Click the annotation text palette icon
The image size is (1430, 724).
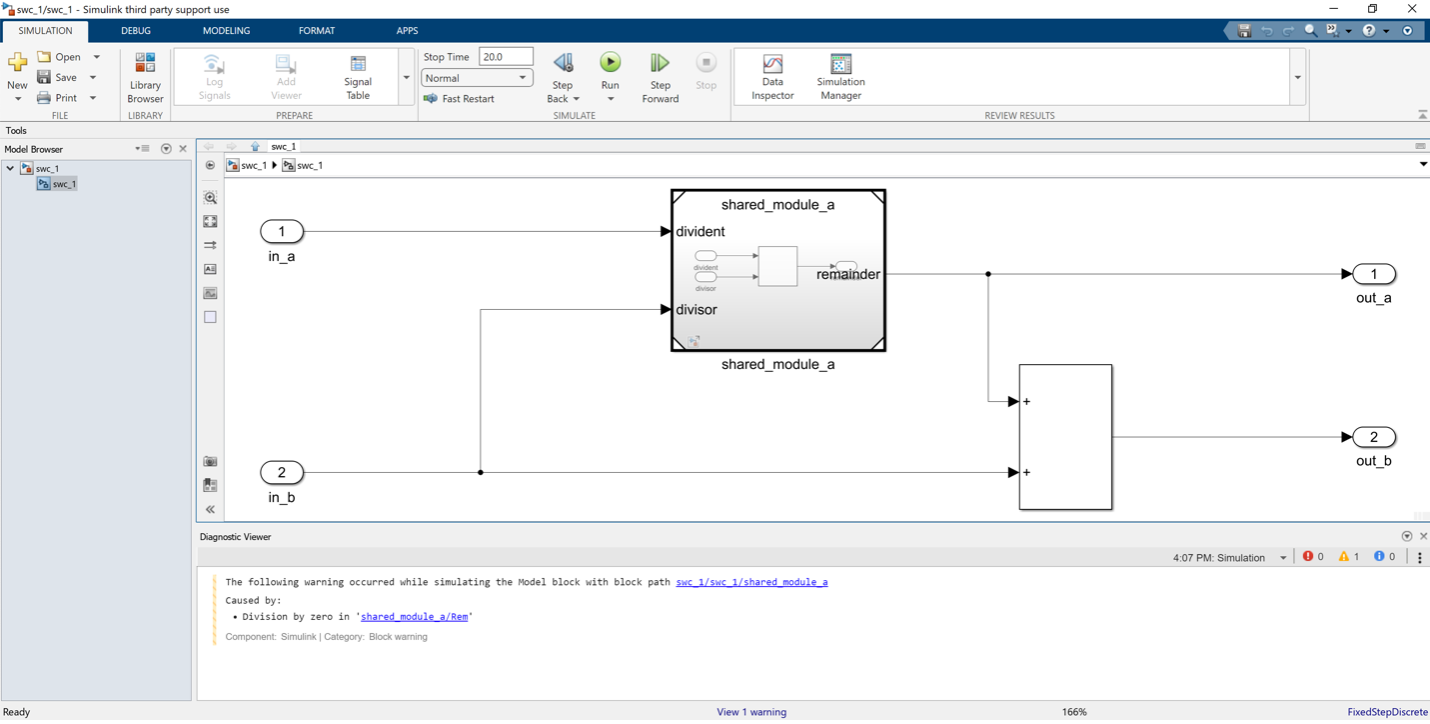210,269
